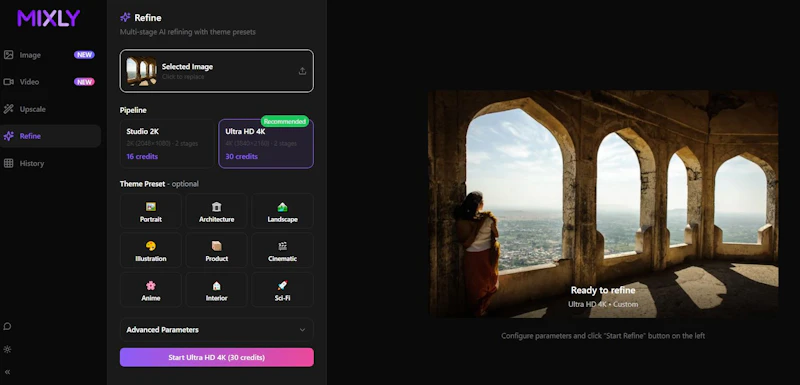Choose the Landscape theme preset
Screen dimensions: 800x385
coord(282,211)
